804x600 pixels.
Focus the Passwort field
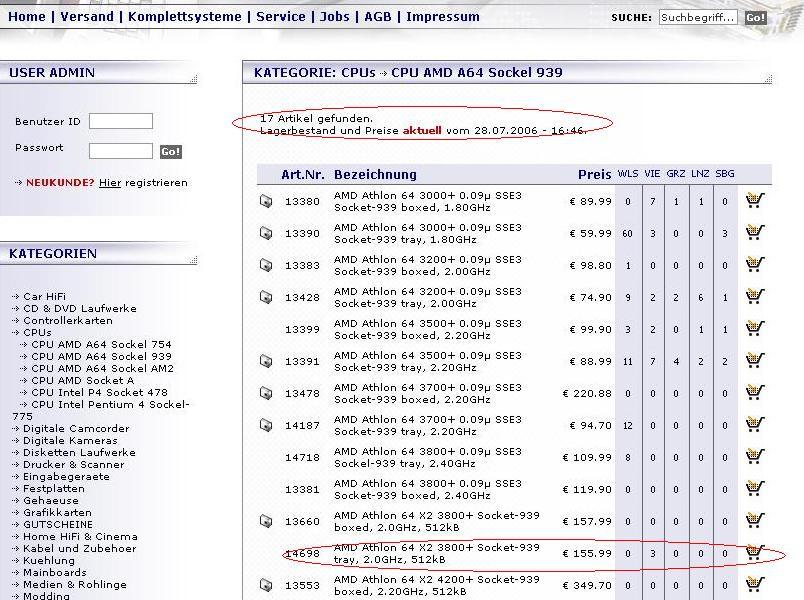pyautogui.click(x=120, y=151)
